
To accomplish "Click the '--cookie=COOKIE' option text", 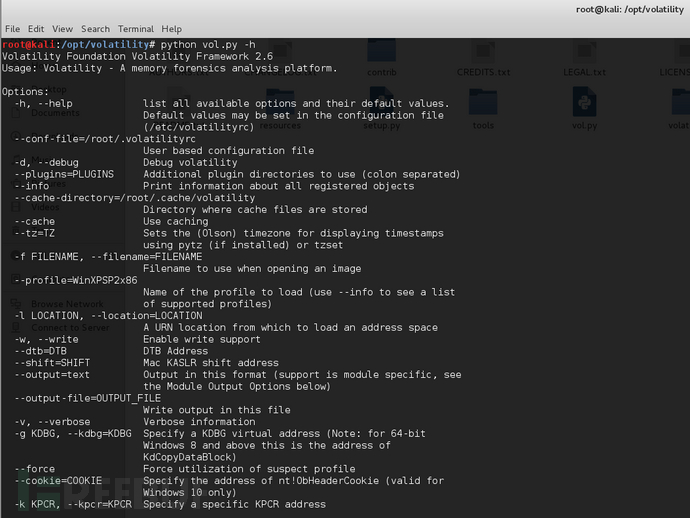I will 58,481.
